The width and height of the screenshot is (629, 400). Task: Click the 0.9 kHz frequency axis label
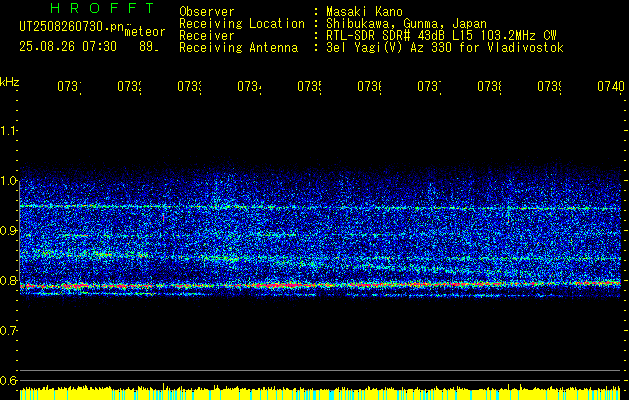[x=8, y=231]
